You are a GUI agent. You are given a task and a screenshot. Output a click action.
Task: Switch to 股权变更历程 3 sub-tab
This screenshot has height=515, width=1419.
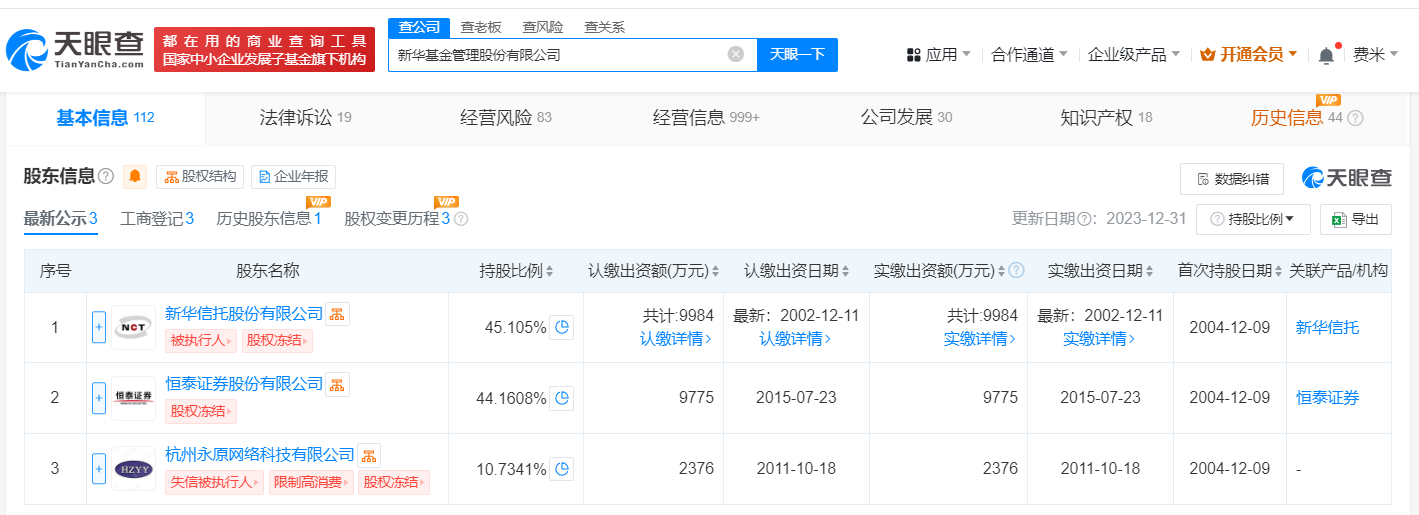pyautogui.click(x=397, y=219)
